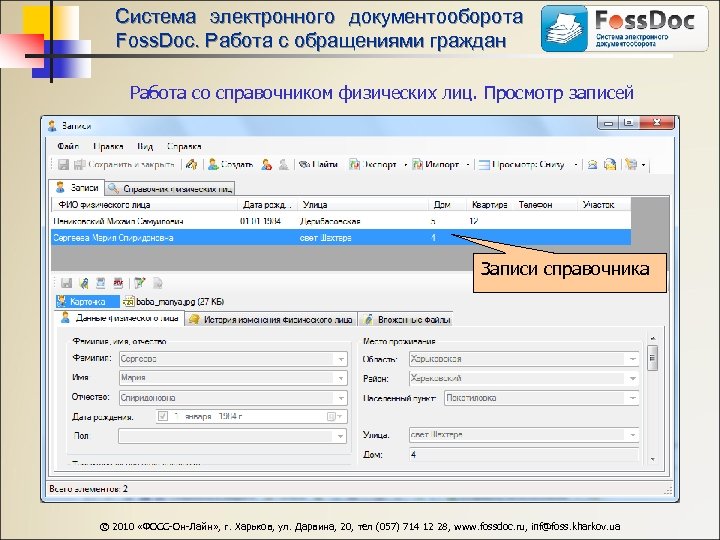Click the paperclip attach icon in preview toolbar
Viewport: 720px width, 540px height.
pos(84,283)
